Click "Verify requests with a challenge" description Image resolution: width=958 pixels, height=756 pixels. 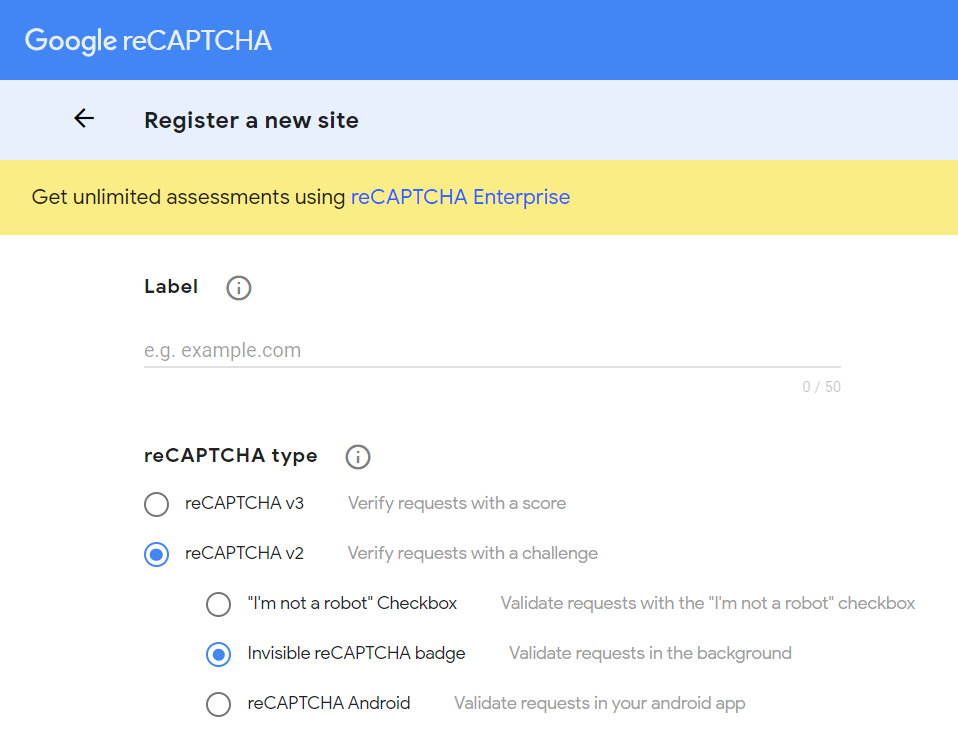[x=473, y=553]
